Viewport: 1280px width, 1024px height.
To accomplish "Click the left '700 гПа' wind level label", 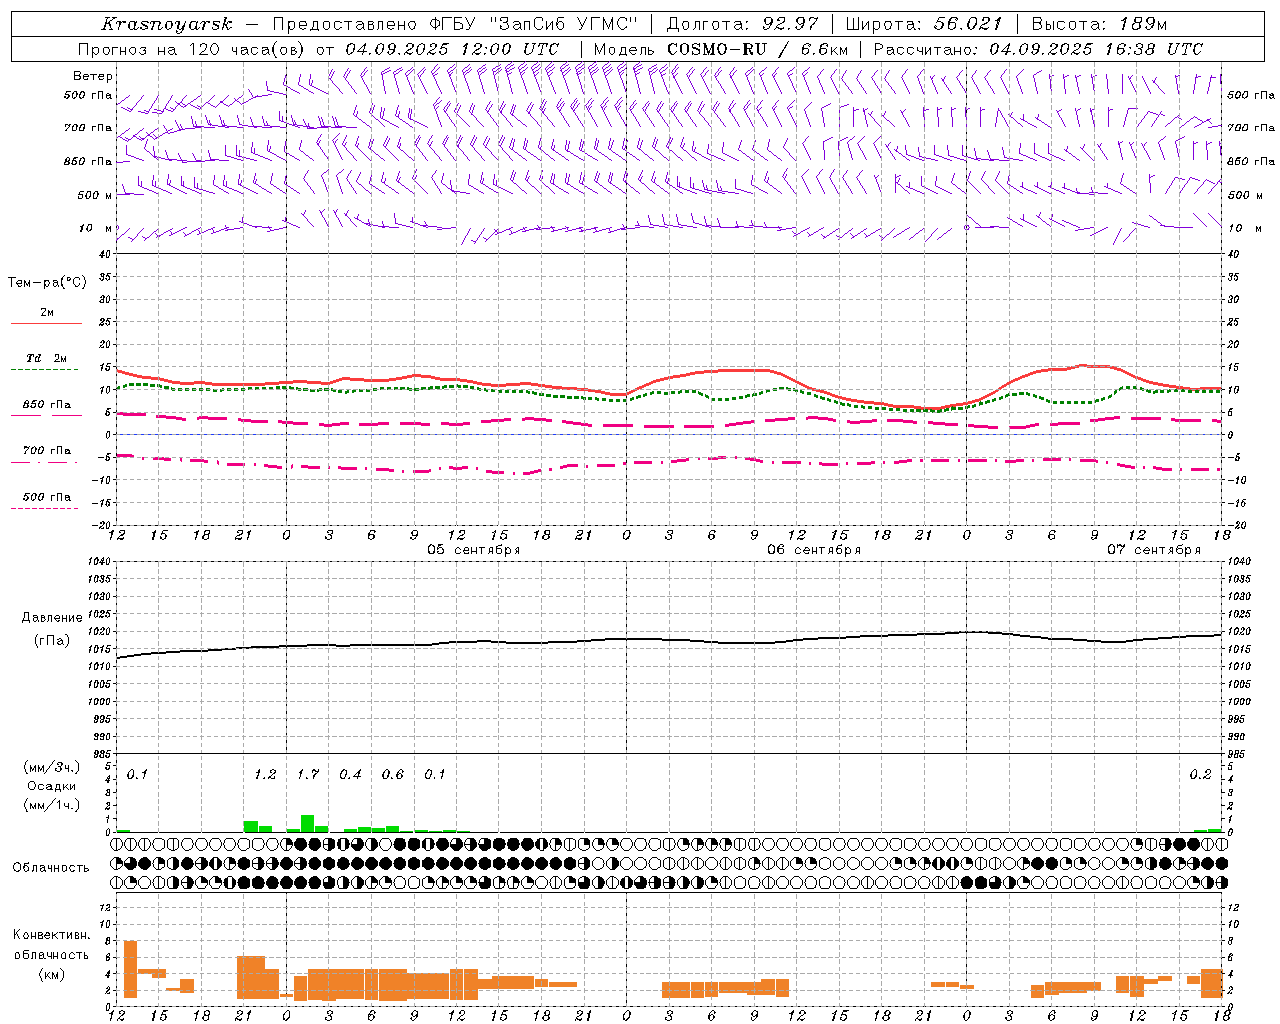I will 88,128.
